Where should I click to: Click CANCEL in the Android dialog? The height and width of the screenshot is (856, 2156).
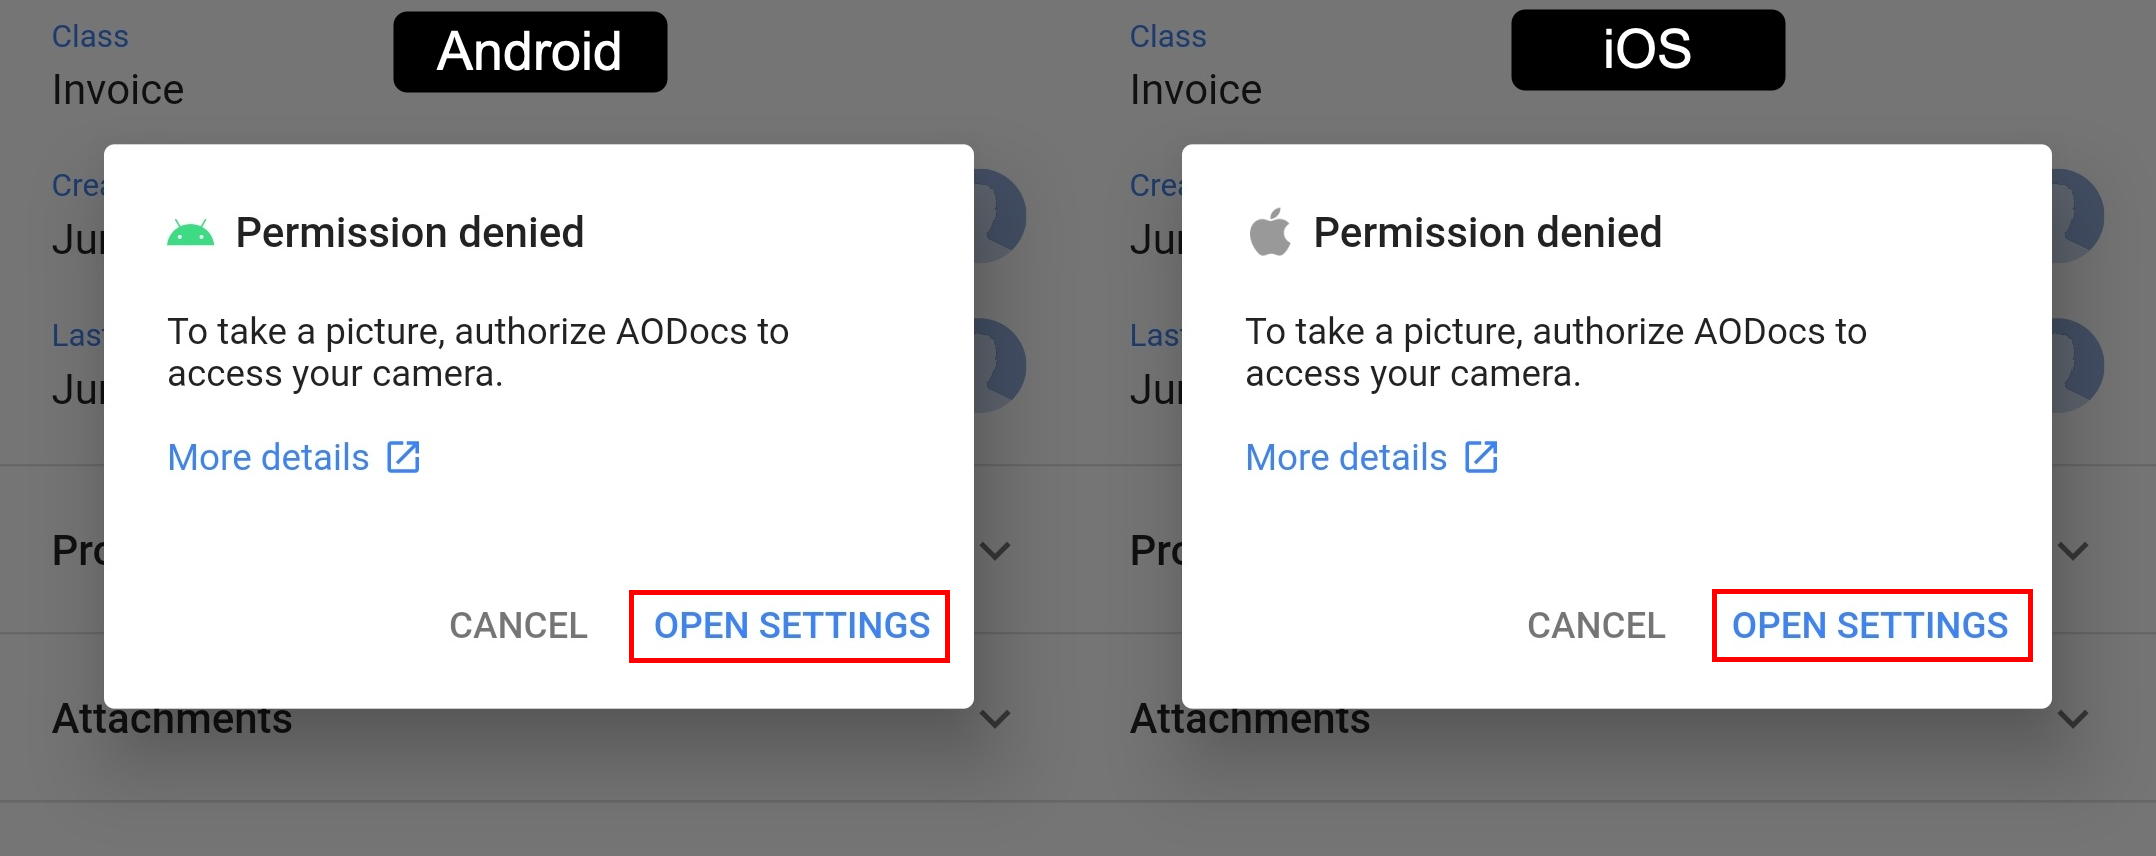(518, 626)
